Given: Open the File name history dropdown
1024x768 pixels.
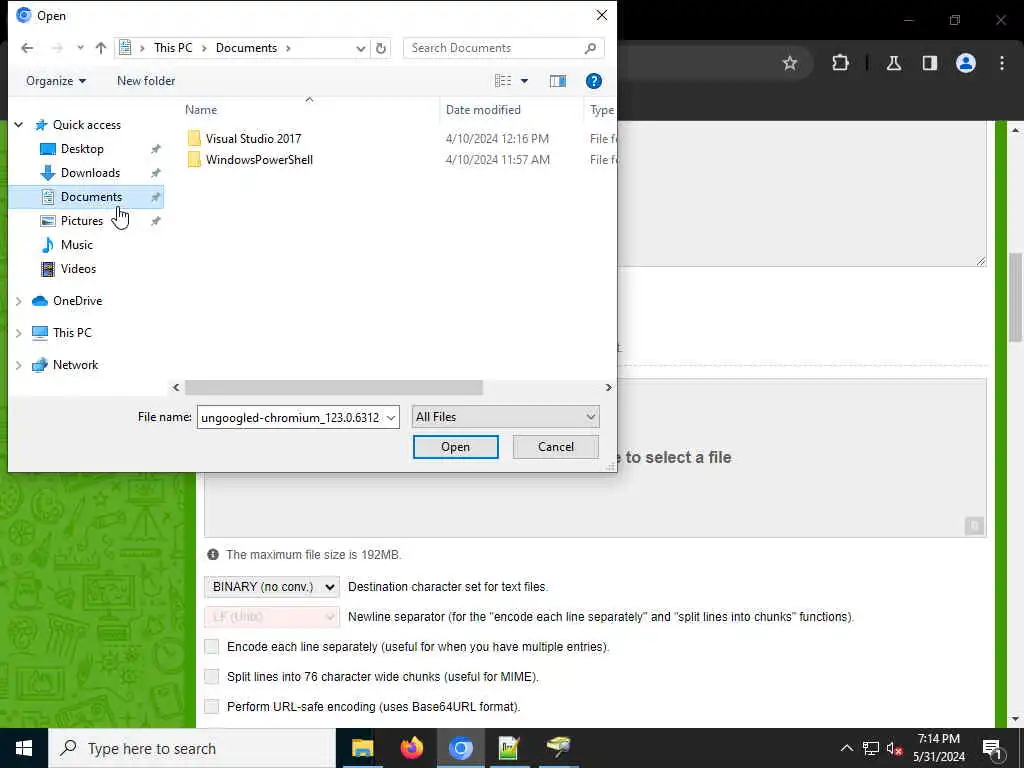Looking at the screenshot, I should click(391, 417).
